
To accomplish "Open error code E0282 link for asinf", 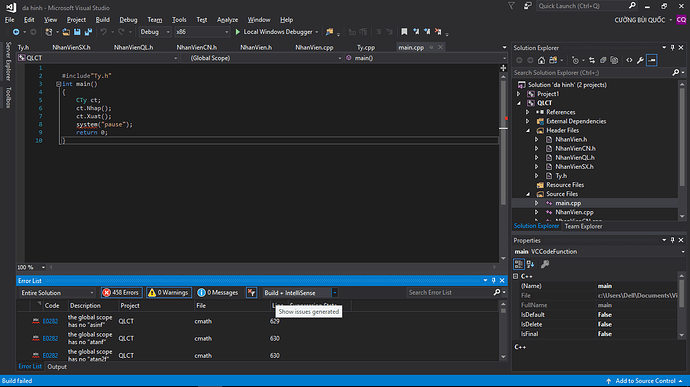I will tap(50, 321).
